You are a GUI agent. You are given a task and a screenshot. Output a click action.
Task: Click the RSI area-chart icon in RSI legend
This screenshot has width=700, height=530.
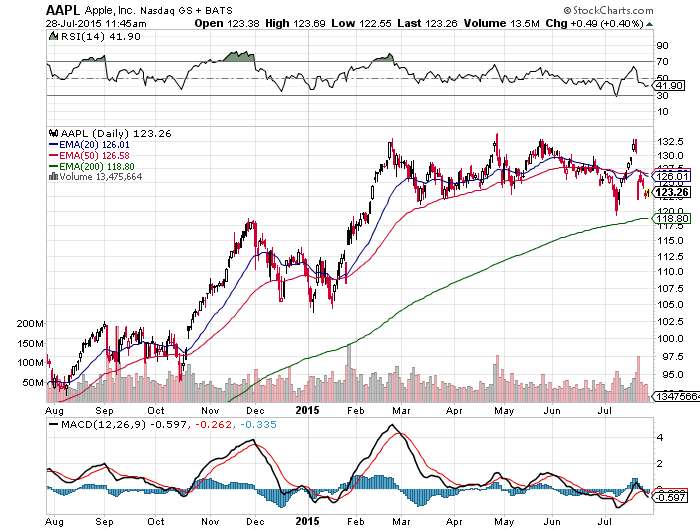53,36
